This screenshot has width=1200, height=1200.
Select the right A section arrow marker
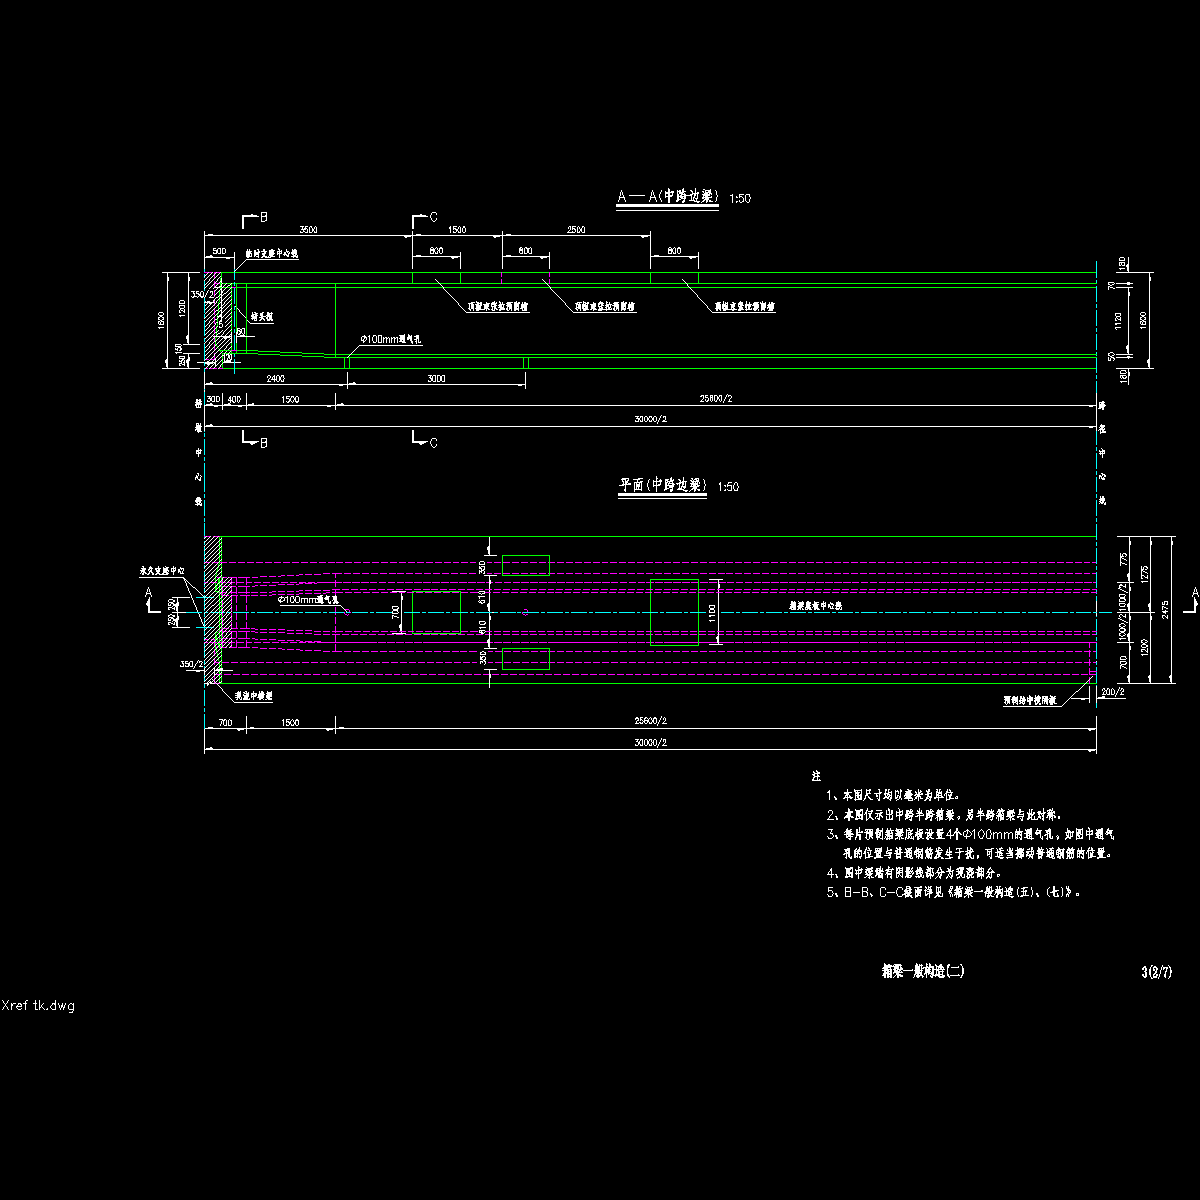pos(1193,598)
